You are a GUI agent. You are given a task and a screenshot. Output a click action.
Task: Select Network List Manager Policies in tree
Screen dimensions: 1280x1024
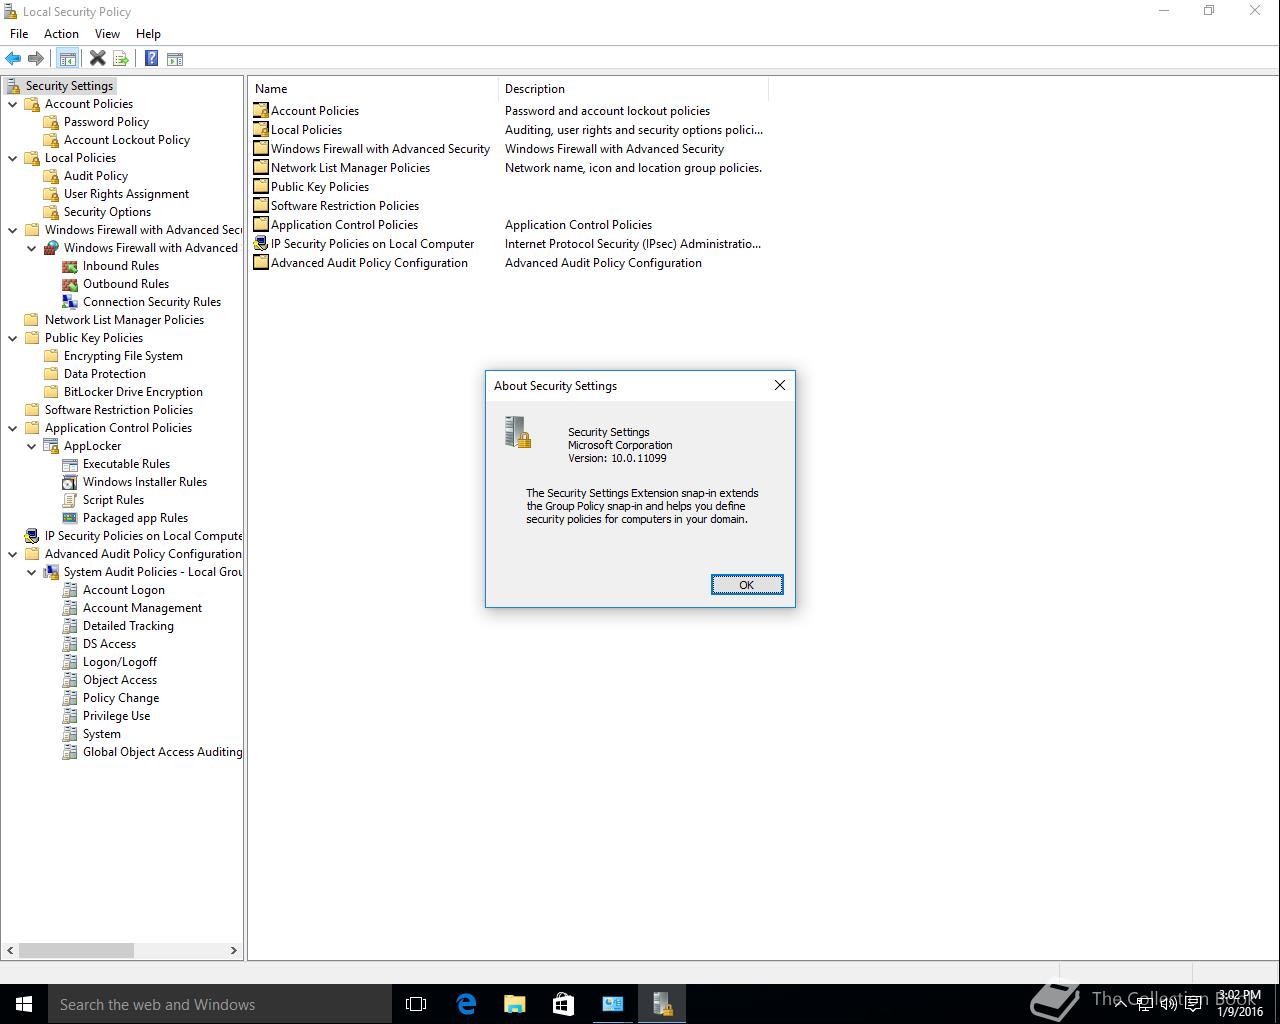click(124, 320)
